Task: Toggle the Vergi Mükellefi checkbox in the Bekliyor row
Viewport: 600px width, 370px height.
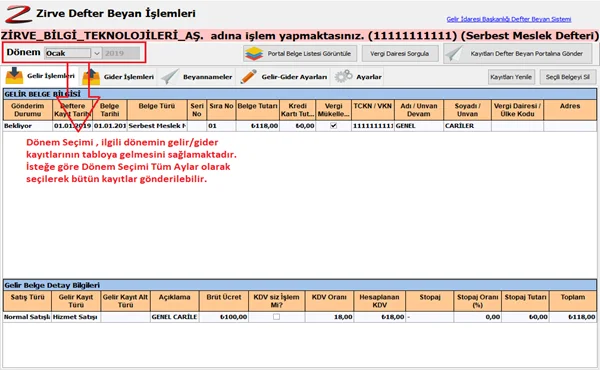Action: (x=334, y=126)
